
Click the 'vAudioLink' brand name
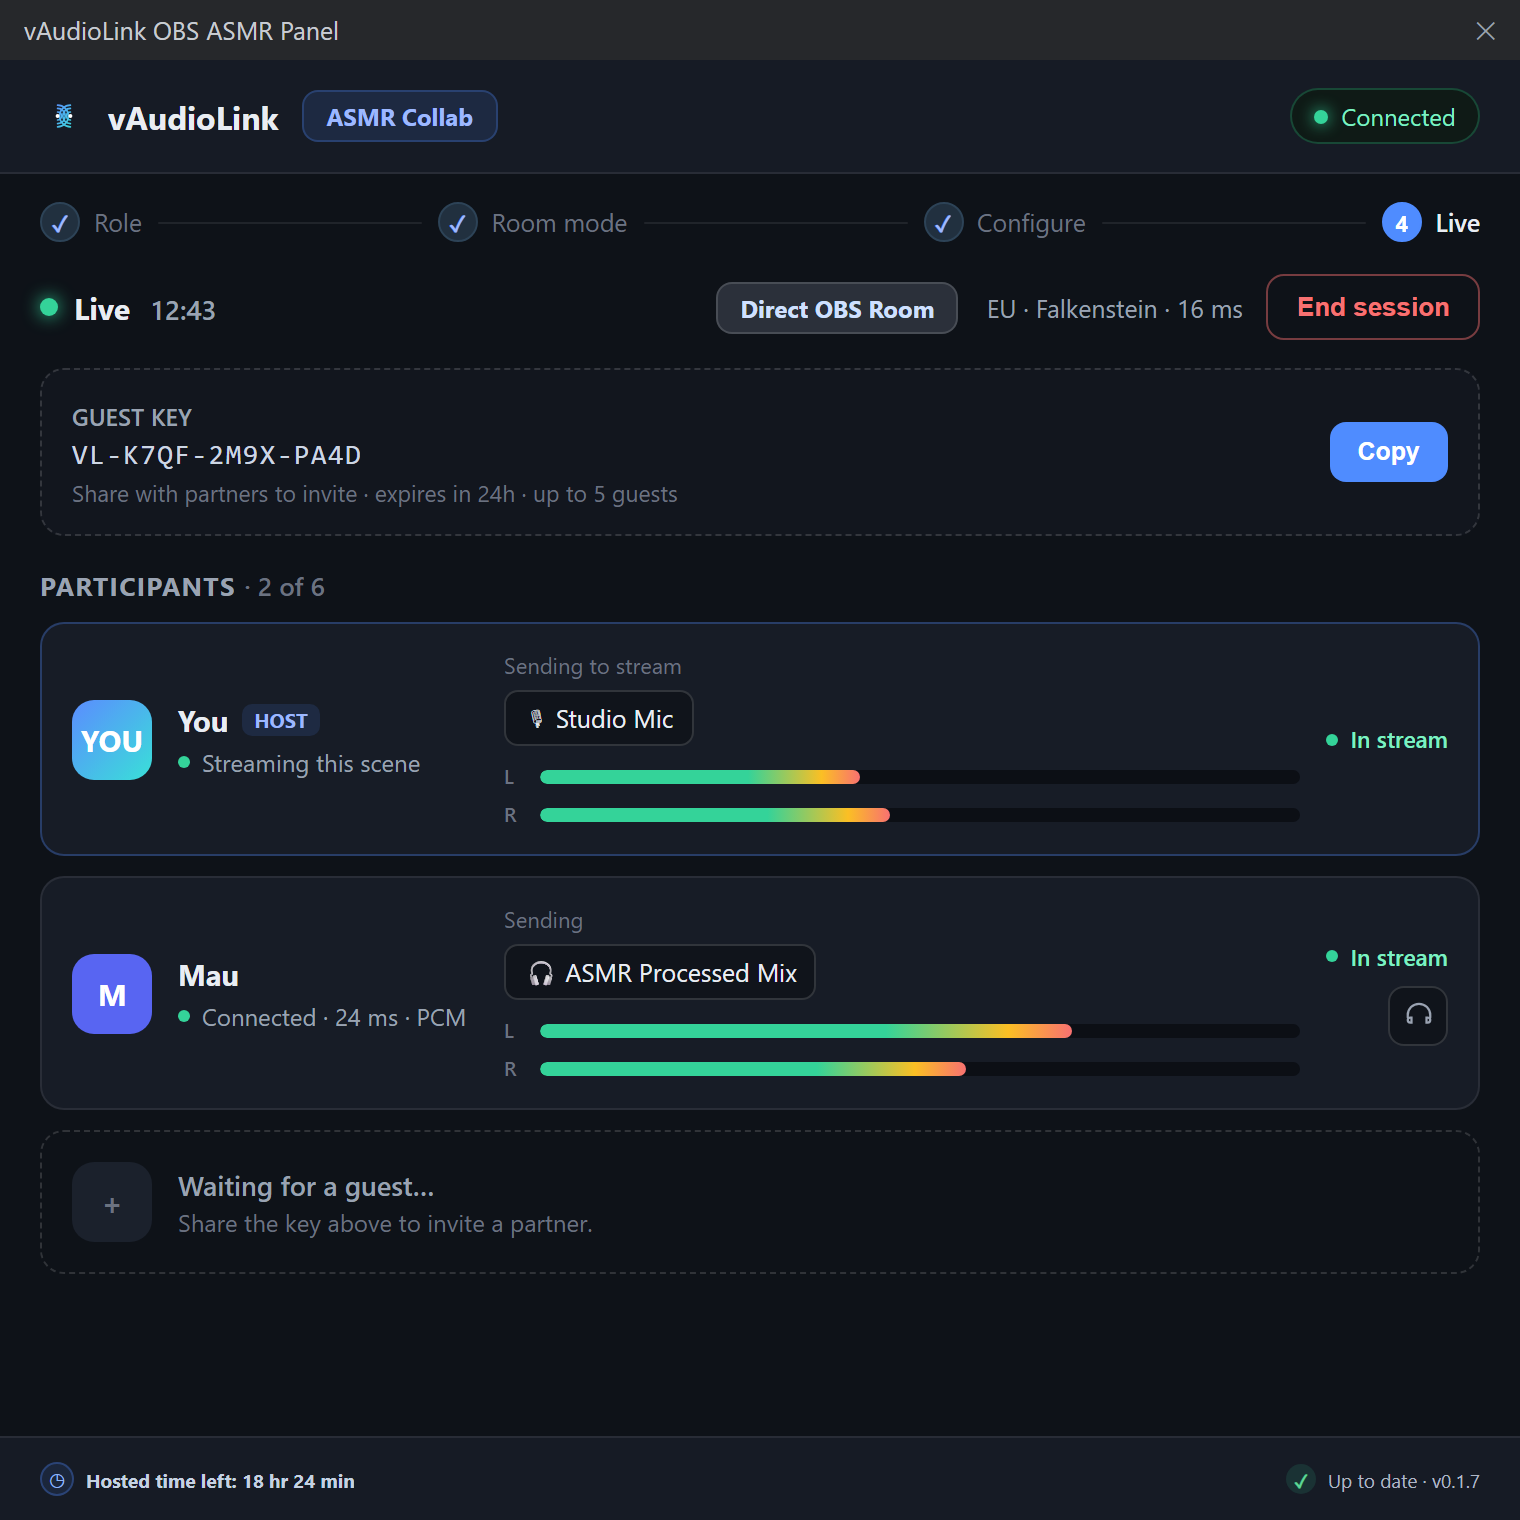pos(193,118)
